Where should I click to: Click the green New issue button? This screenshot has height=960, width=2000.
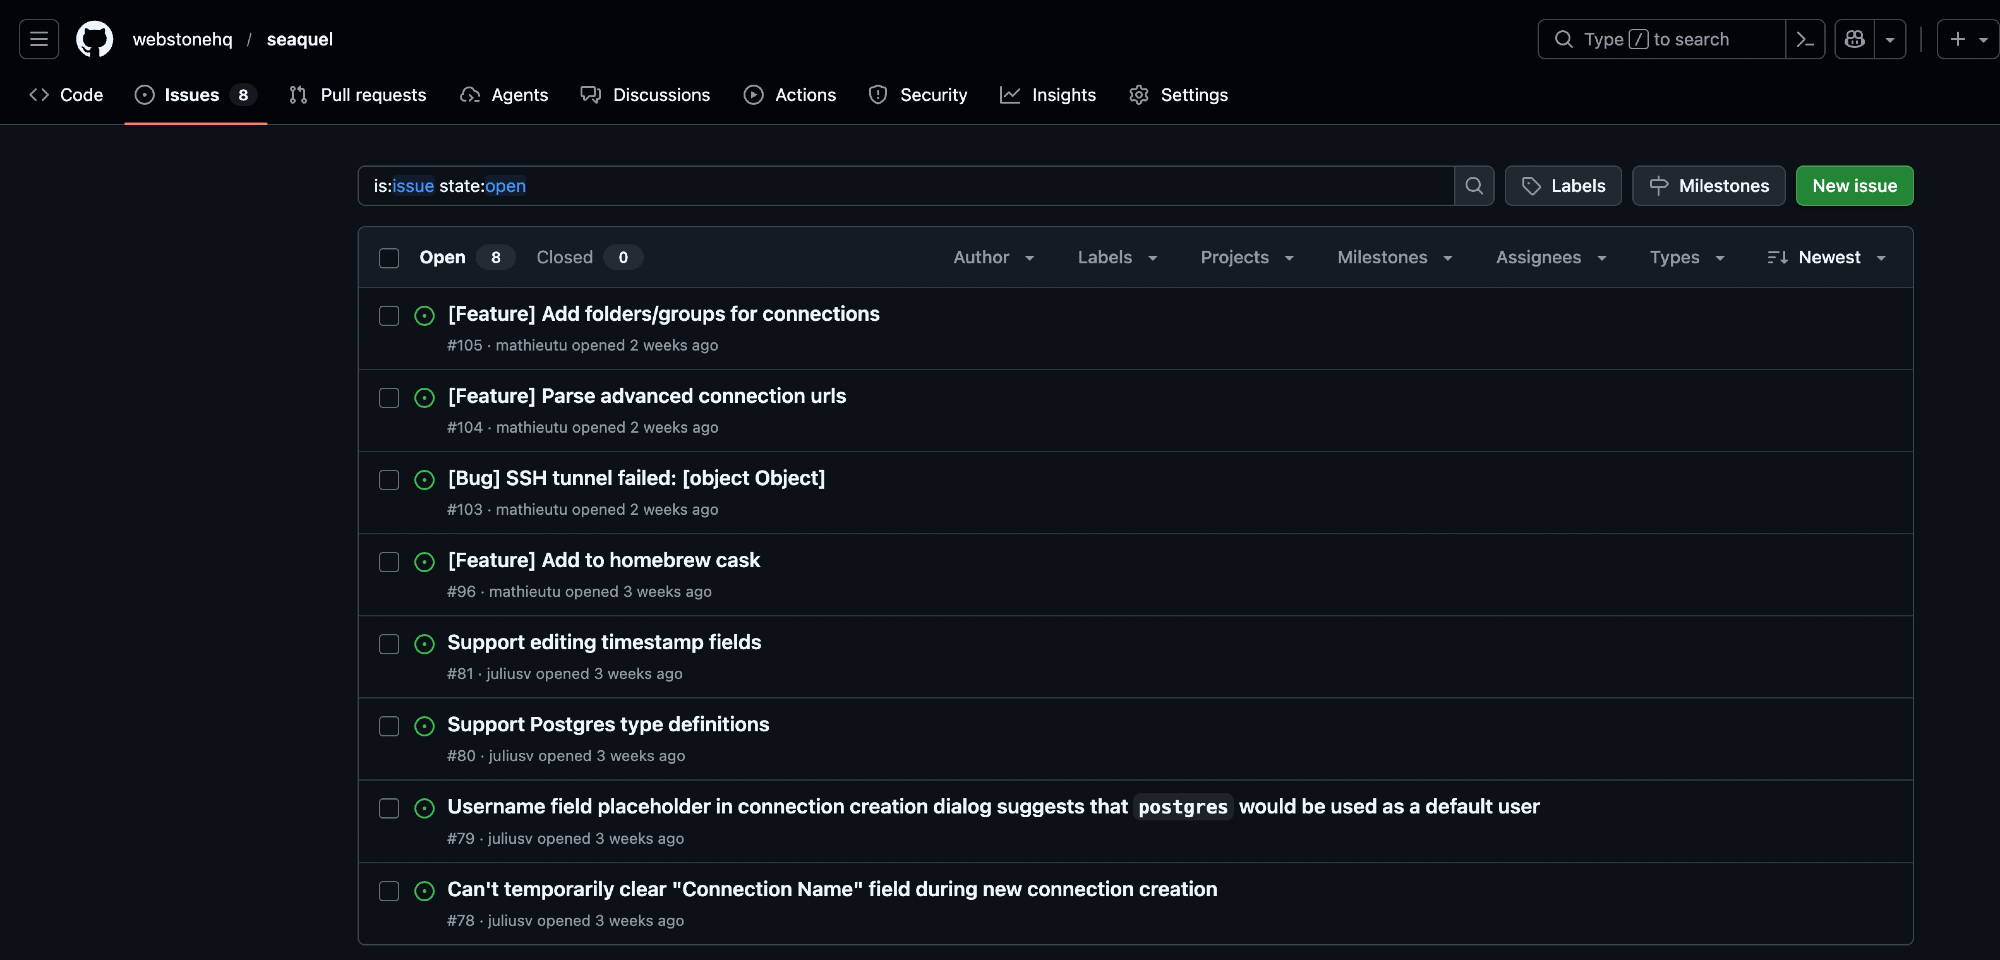tap(1854, 186)
